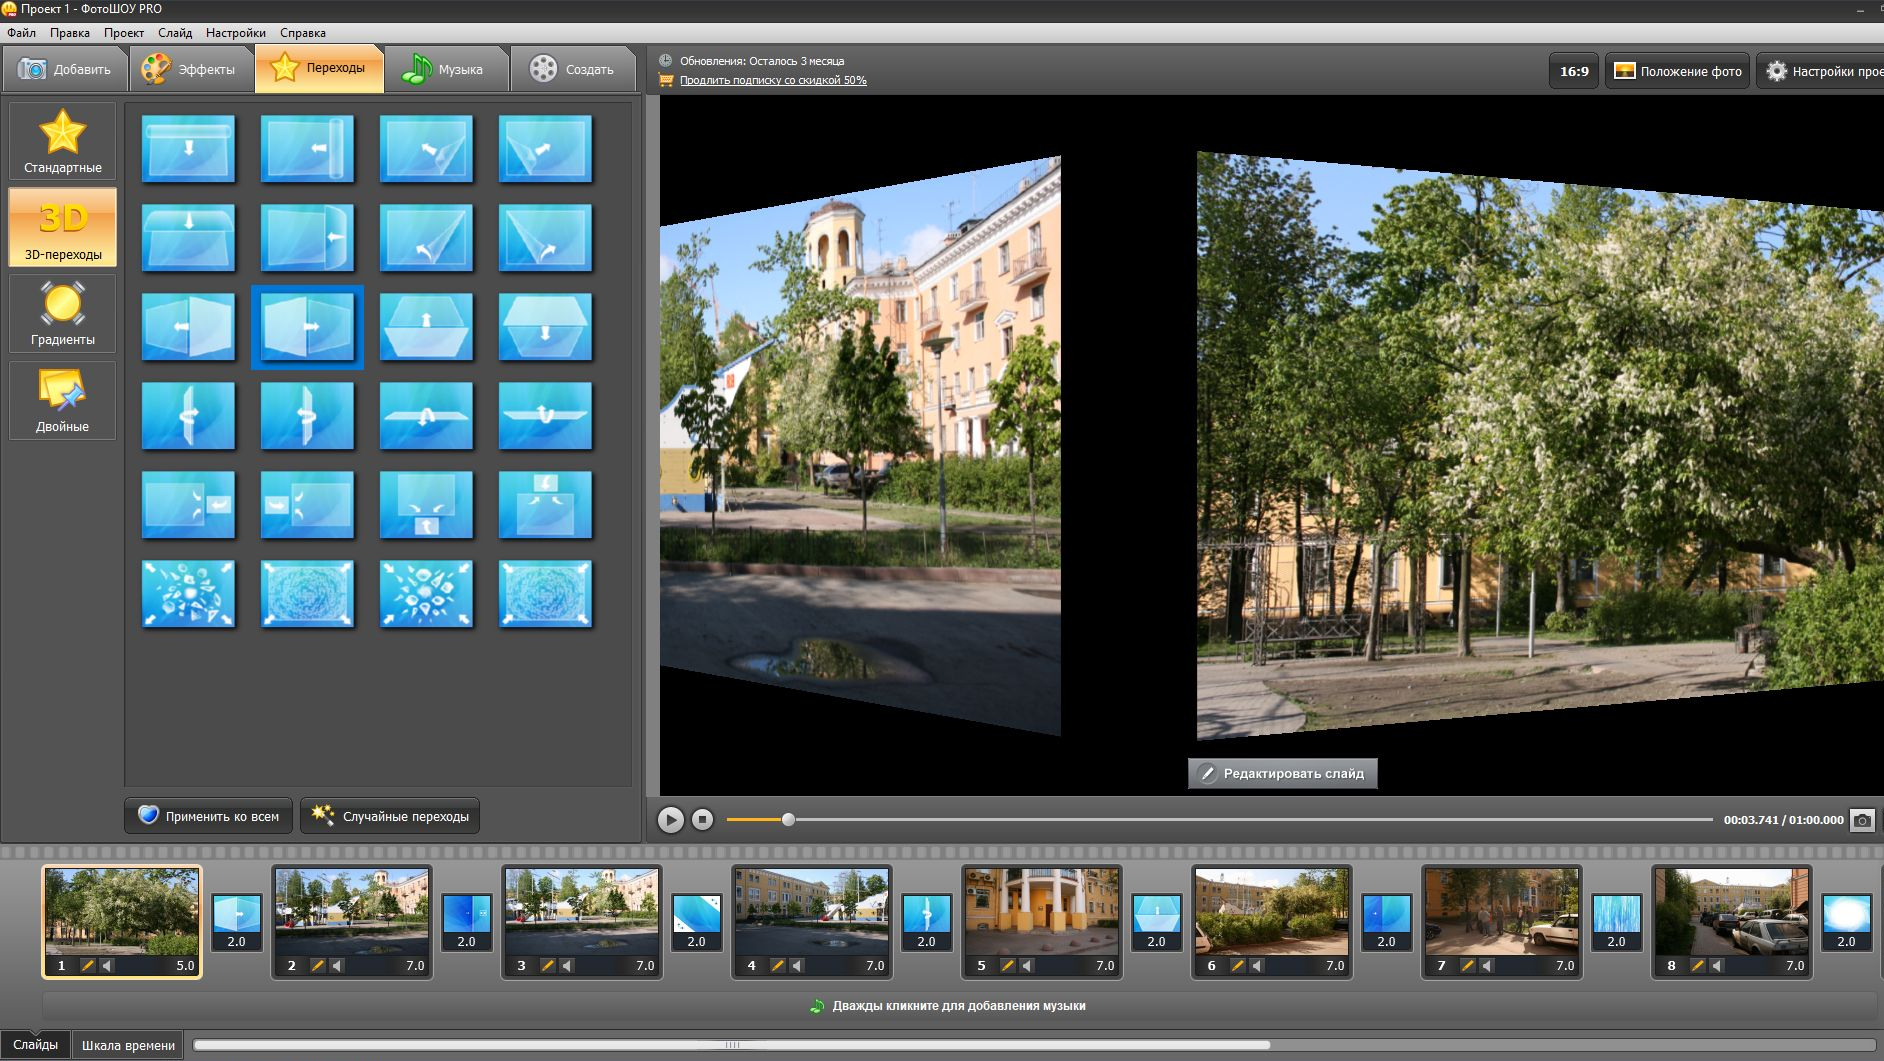Open the 16:9 aspect ratio selector
Image resolution: width=1884 pixels, height=1061 pixels.
1573,71
